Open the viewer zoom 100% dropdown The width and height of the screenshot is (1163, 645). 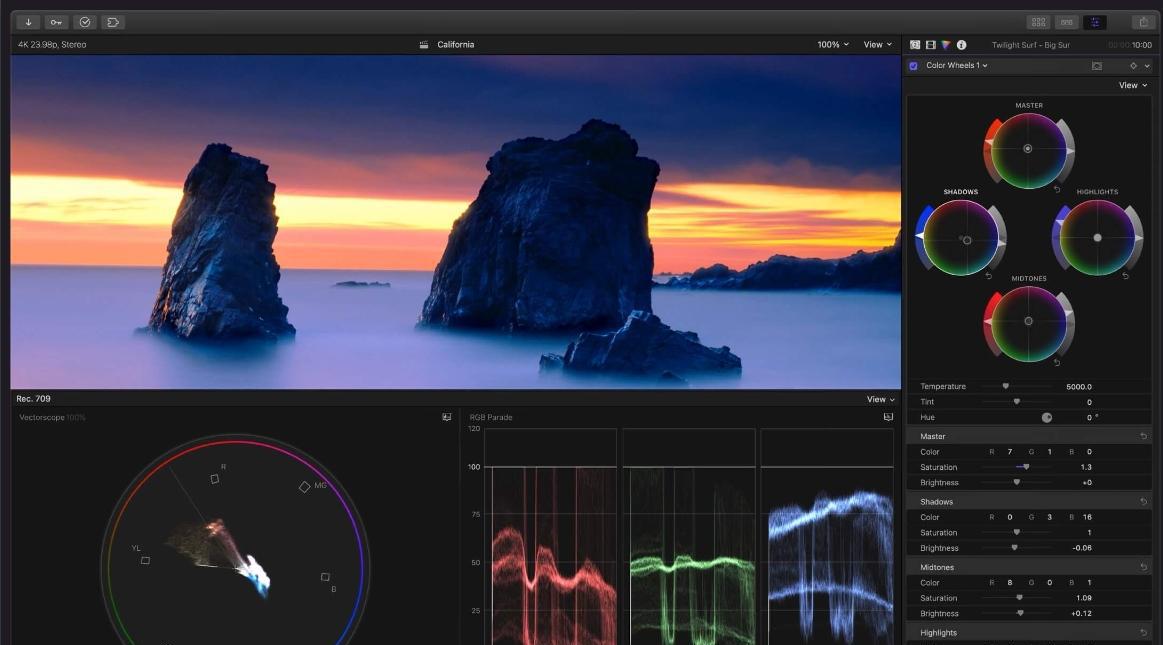point(833,44)
